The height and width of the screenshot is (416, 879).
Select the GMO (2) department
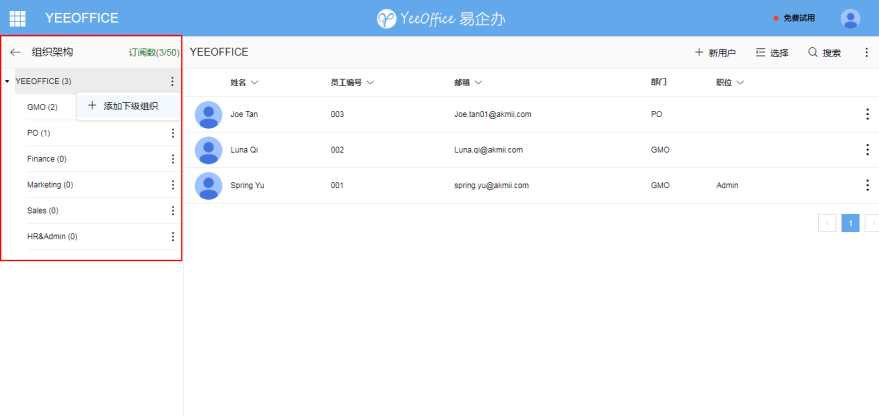coord(42,107)
